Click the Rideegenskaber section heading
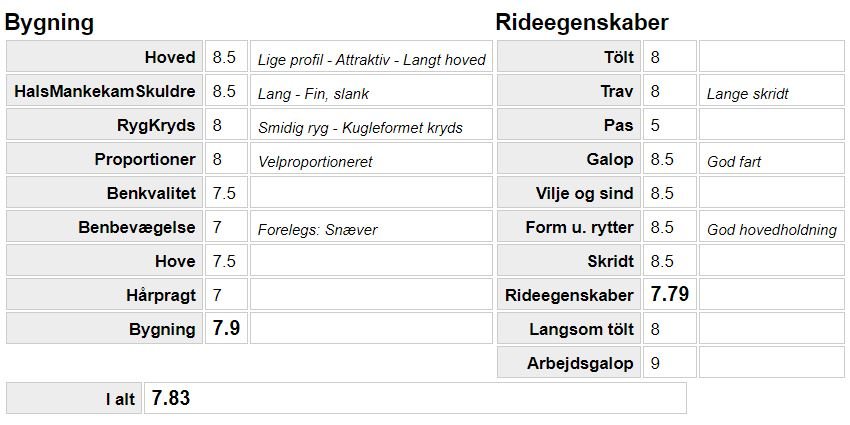The height and width of the screenshot is (425, 850). coord(582,23)
